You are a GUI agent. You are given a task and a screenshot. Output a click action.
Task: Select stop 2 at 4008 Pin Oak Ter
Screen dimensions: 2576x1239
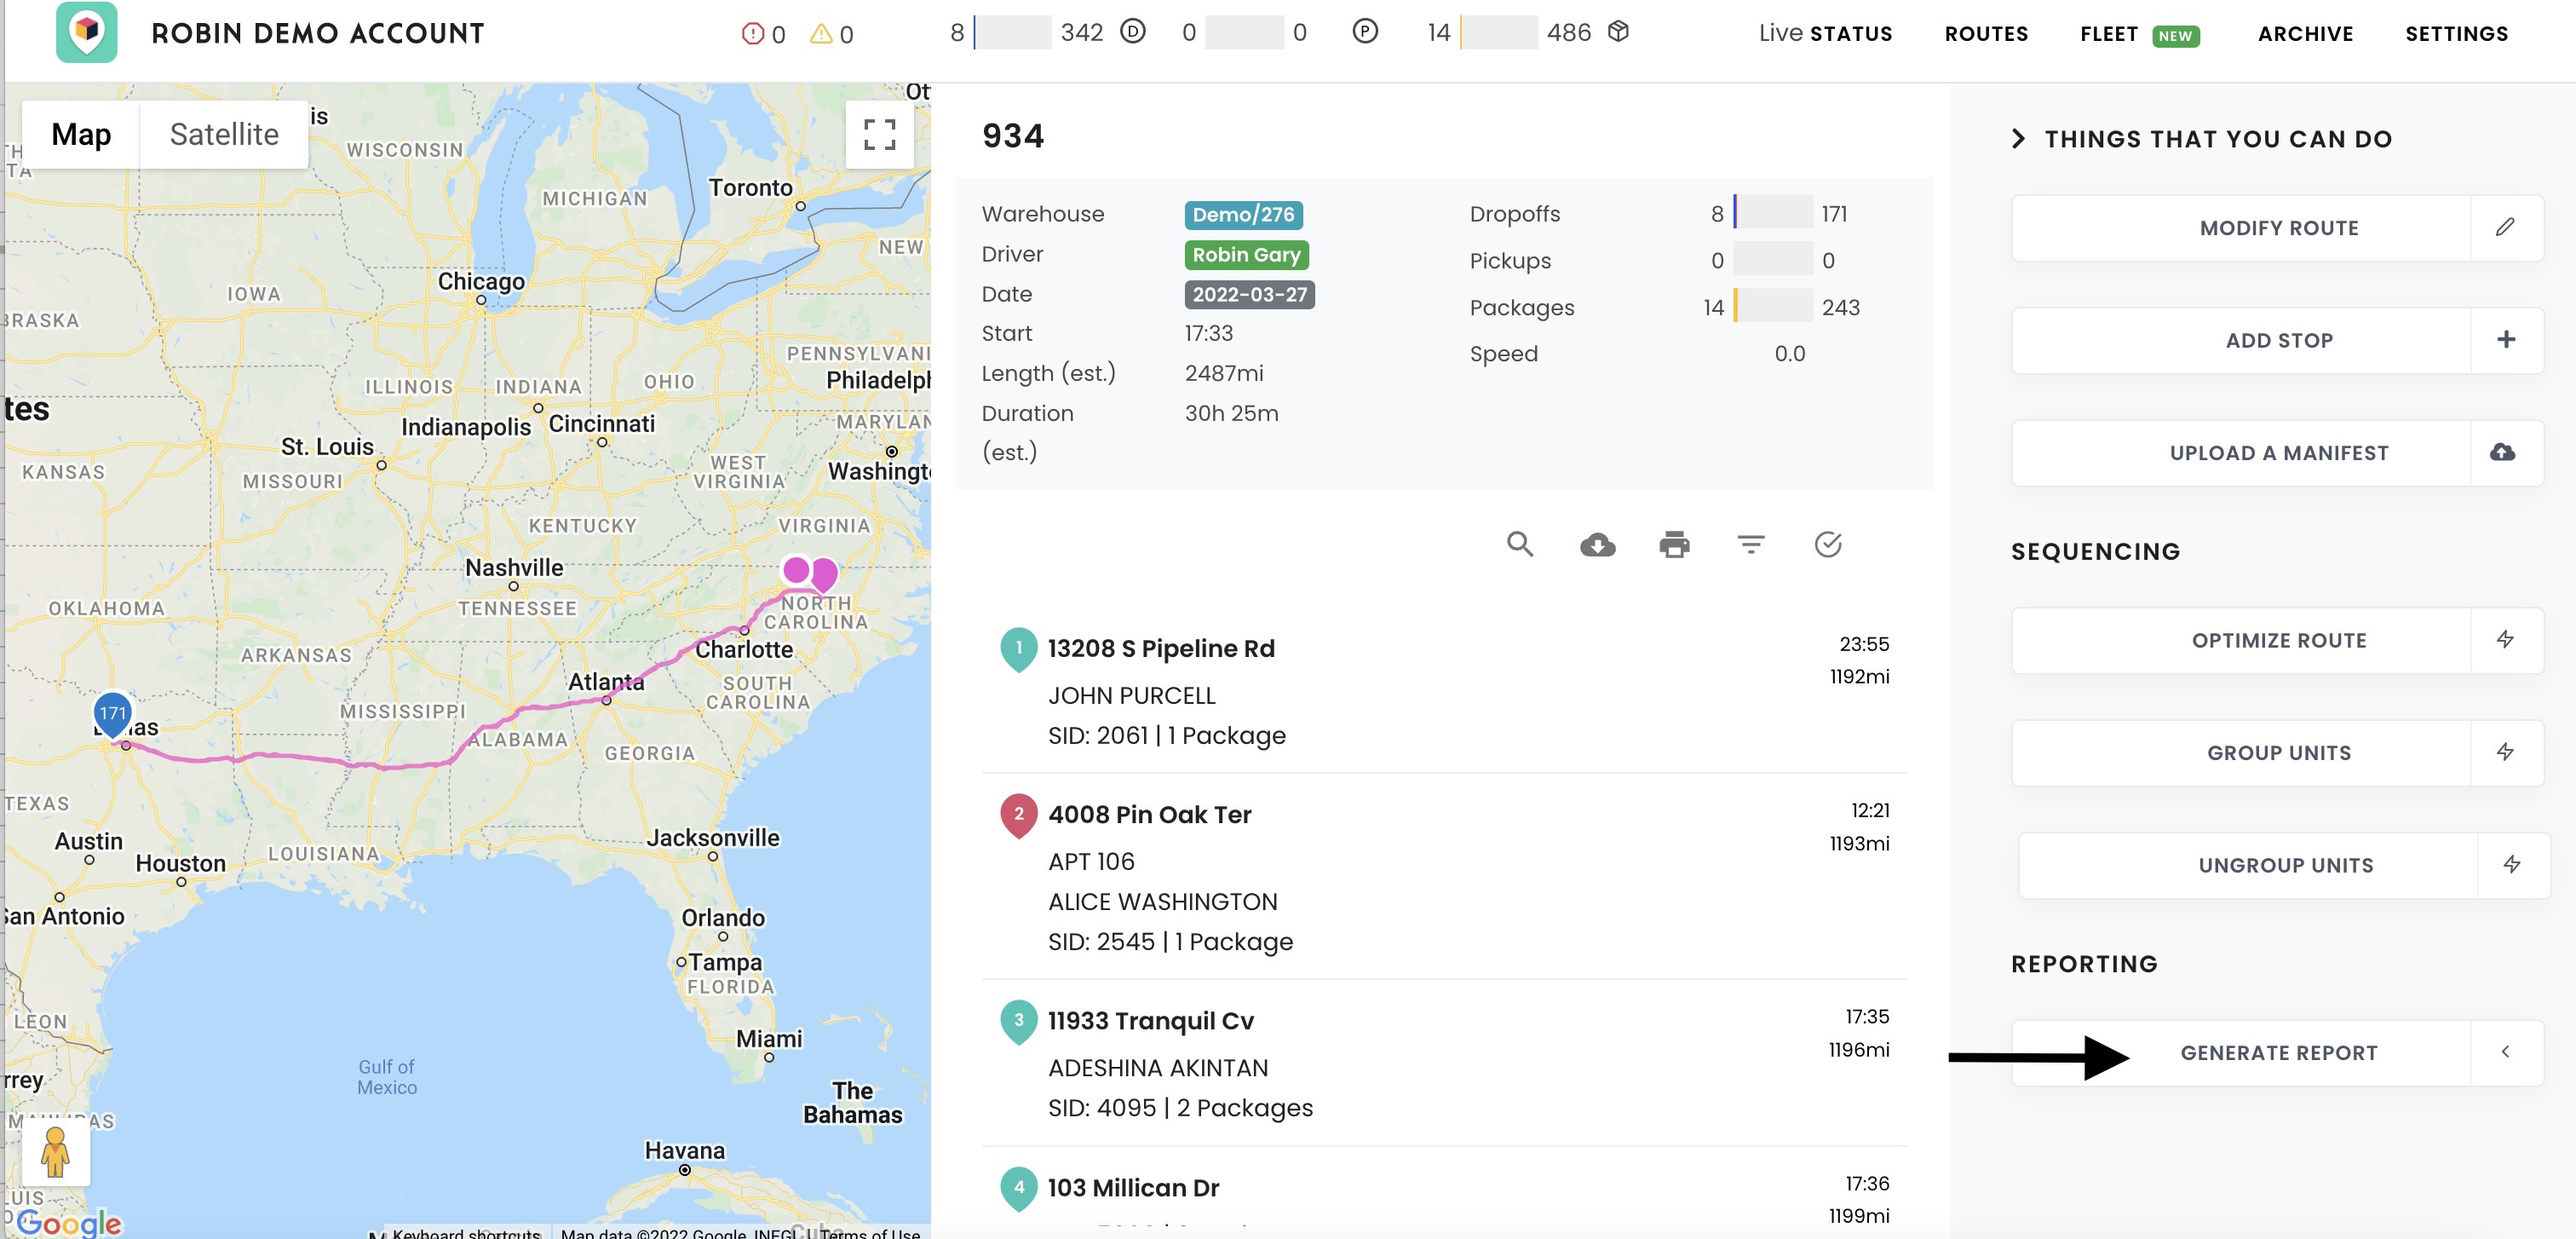1149,814
